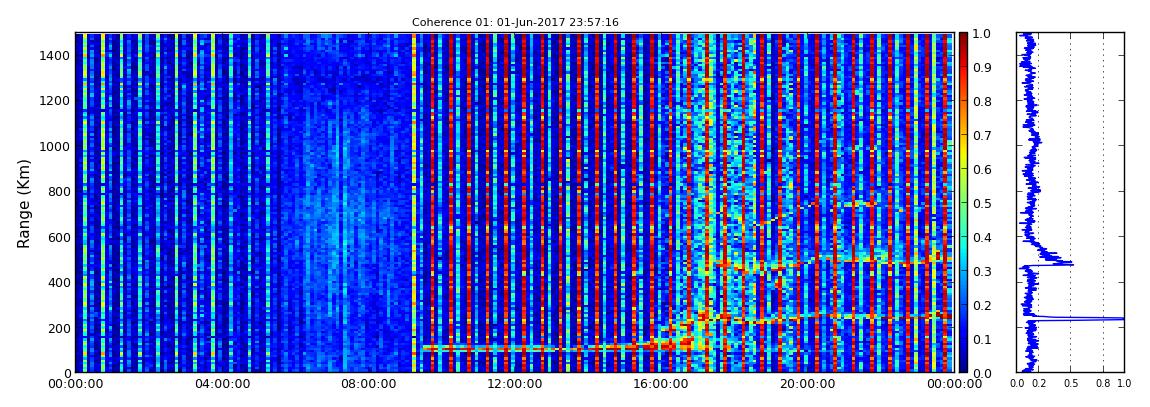Select the 0.4 label on the colorbar

(x=982, y=238)
